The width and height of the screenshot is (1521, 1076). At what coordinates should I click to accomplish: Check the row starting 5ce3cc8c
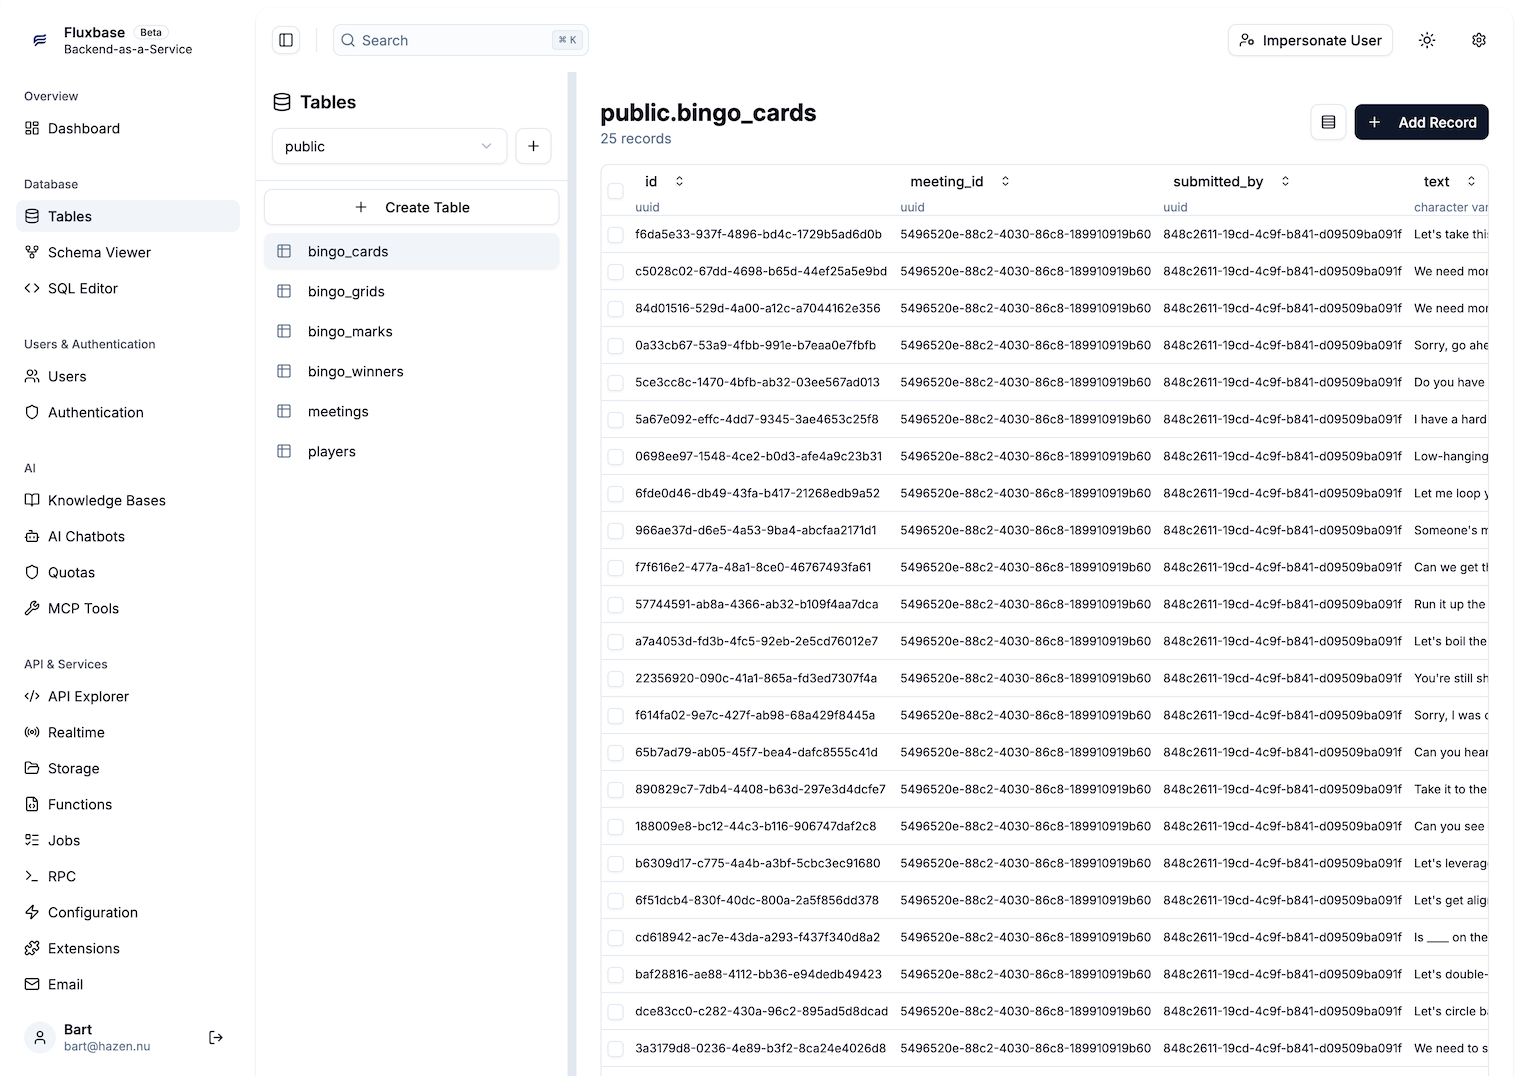click(616, 383)
